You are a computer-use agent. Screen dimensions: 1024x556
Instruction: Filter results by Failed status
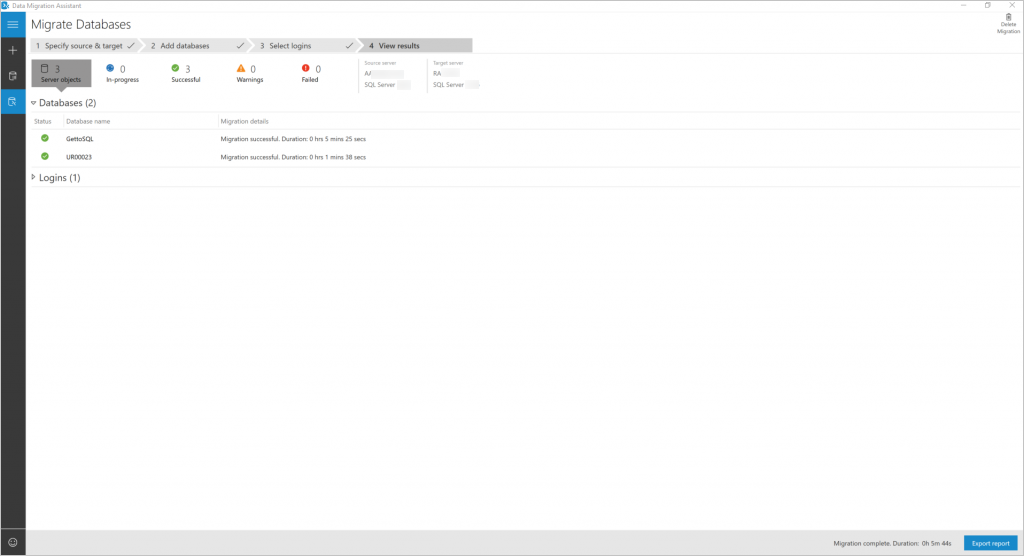(x=310, y=73)
